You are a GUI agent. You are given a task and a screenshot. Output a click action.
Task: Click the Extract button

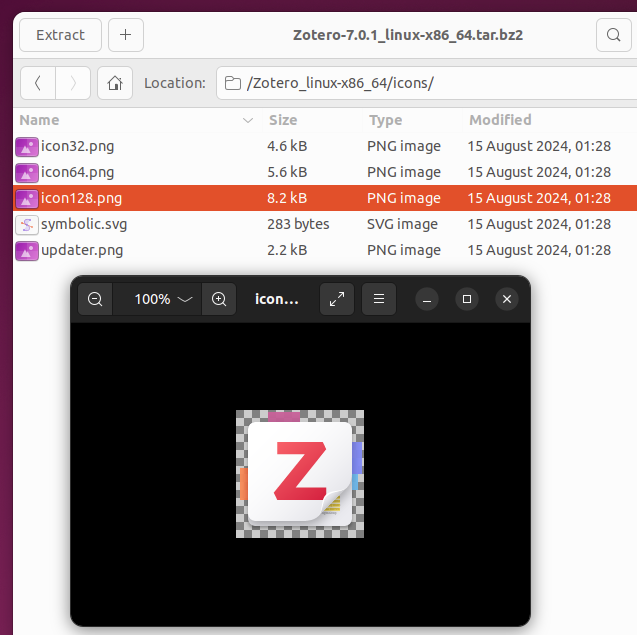click(x=60, y=35)
